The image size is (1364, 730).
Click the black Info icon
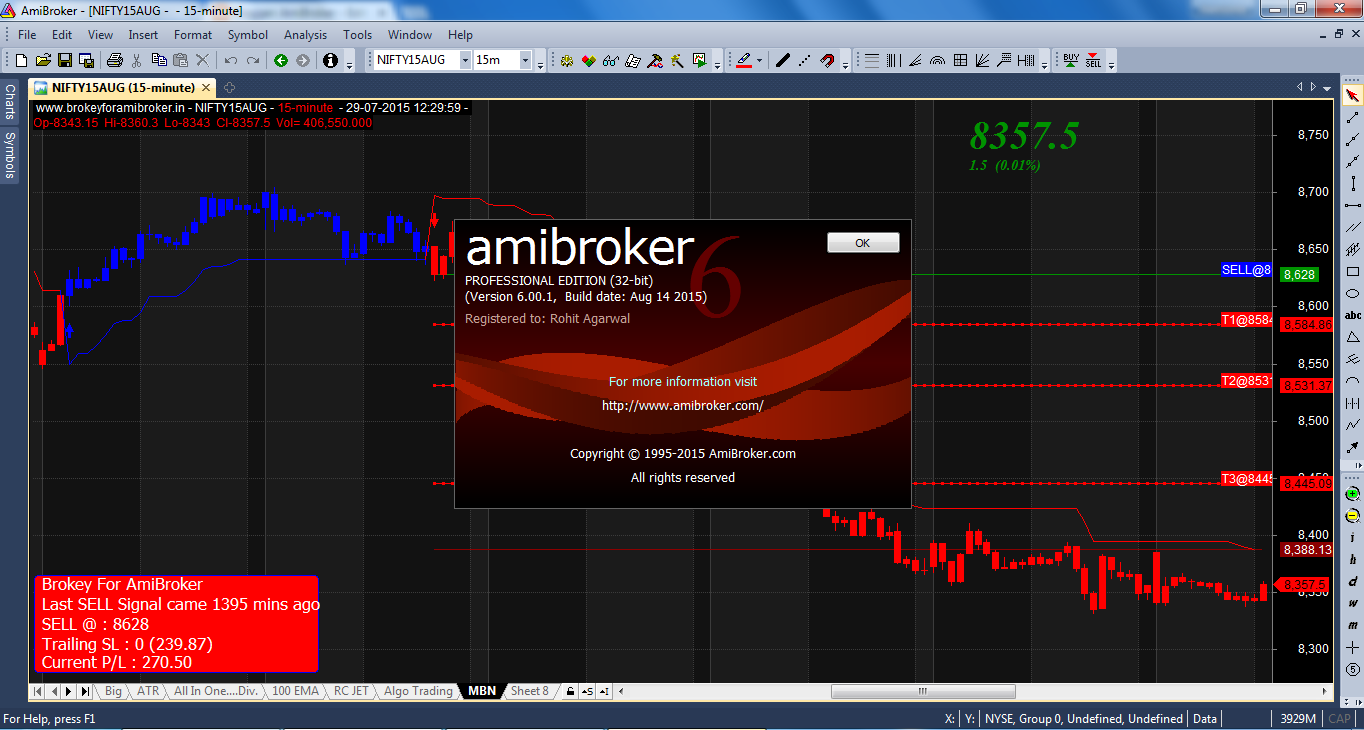(330, 61)
